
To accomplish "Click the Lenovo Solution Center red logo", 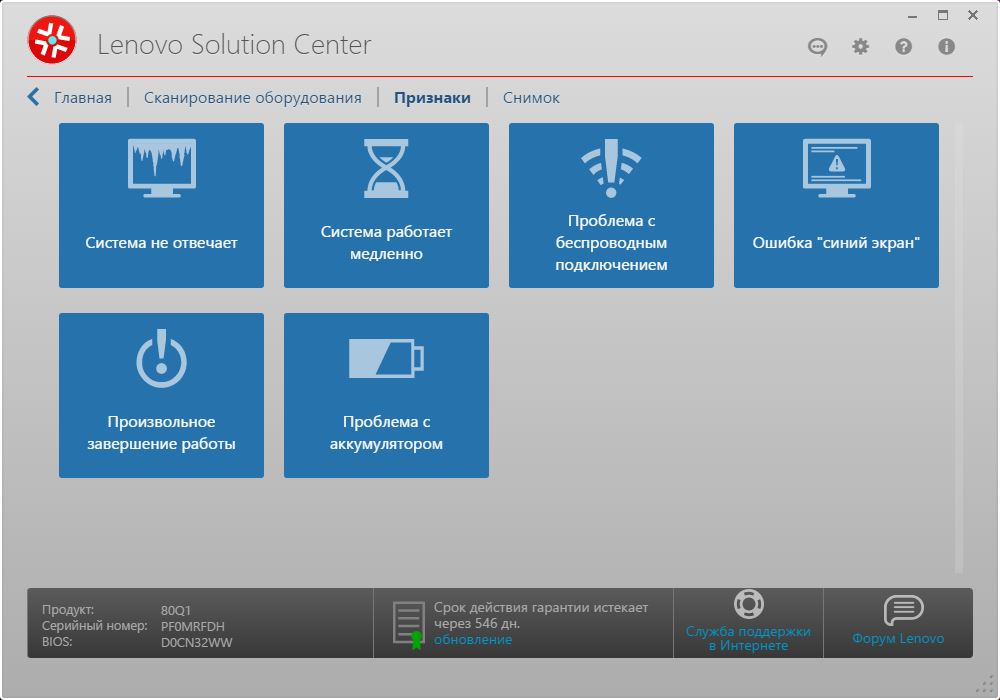I will pyautogui.click(x=52, y=40).
